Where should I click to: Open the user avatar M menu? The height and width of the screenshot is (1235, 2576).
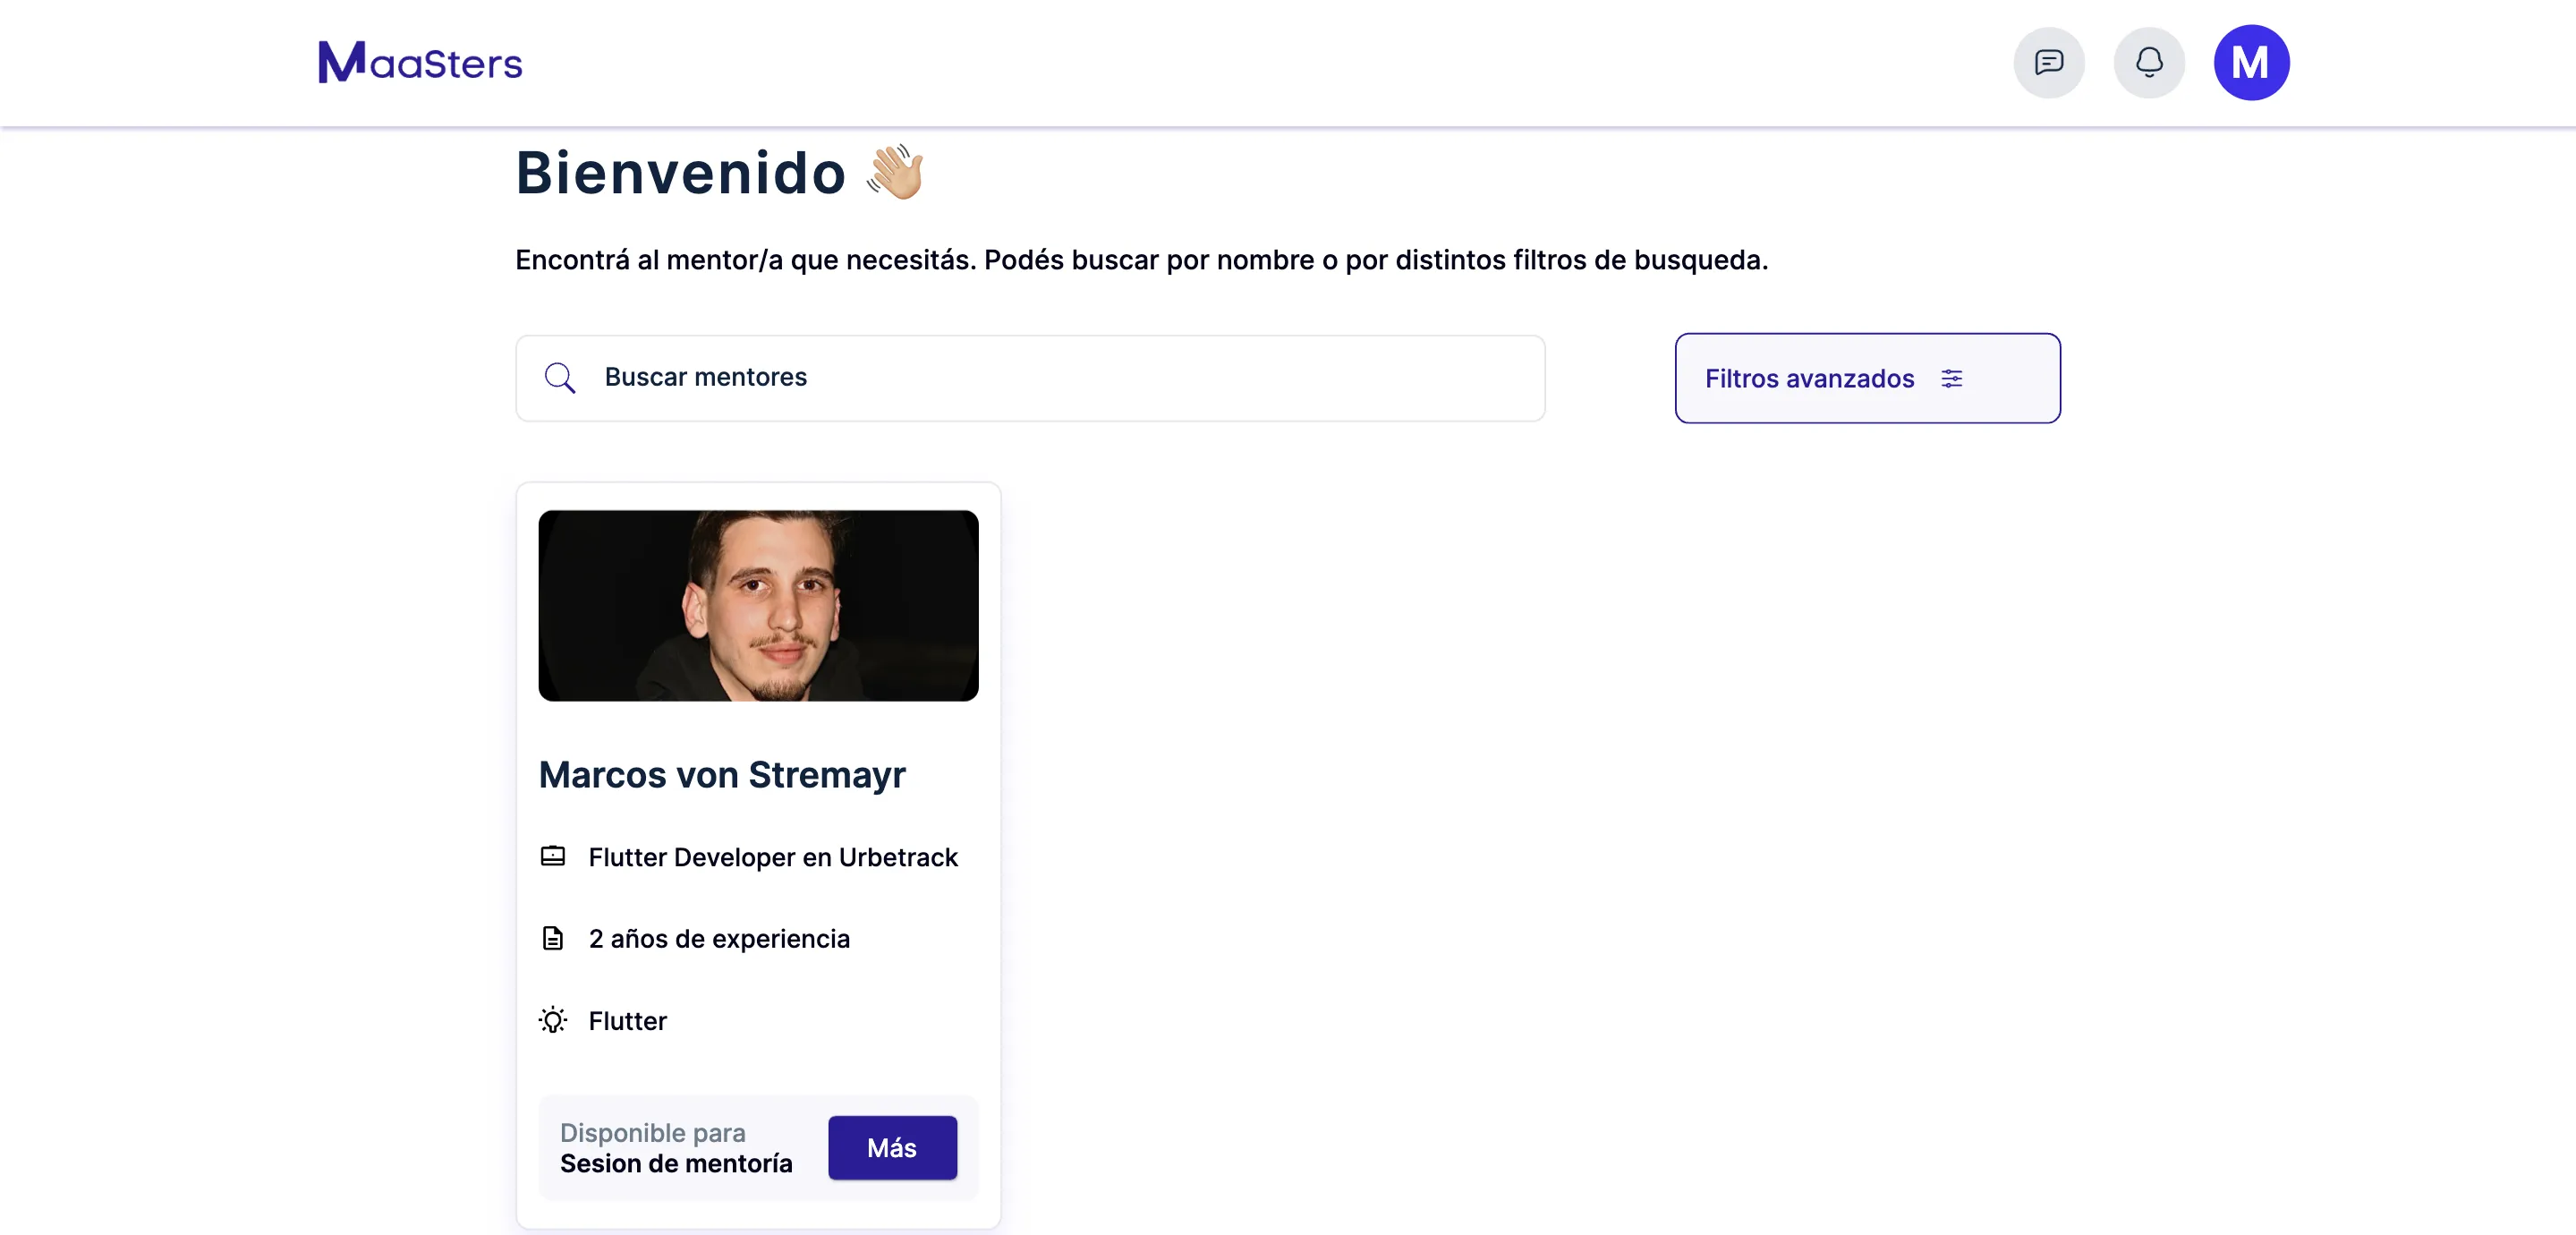pyautogui.click(x=2251, y=63)
